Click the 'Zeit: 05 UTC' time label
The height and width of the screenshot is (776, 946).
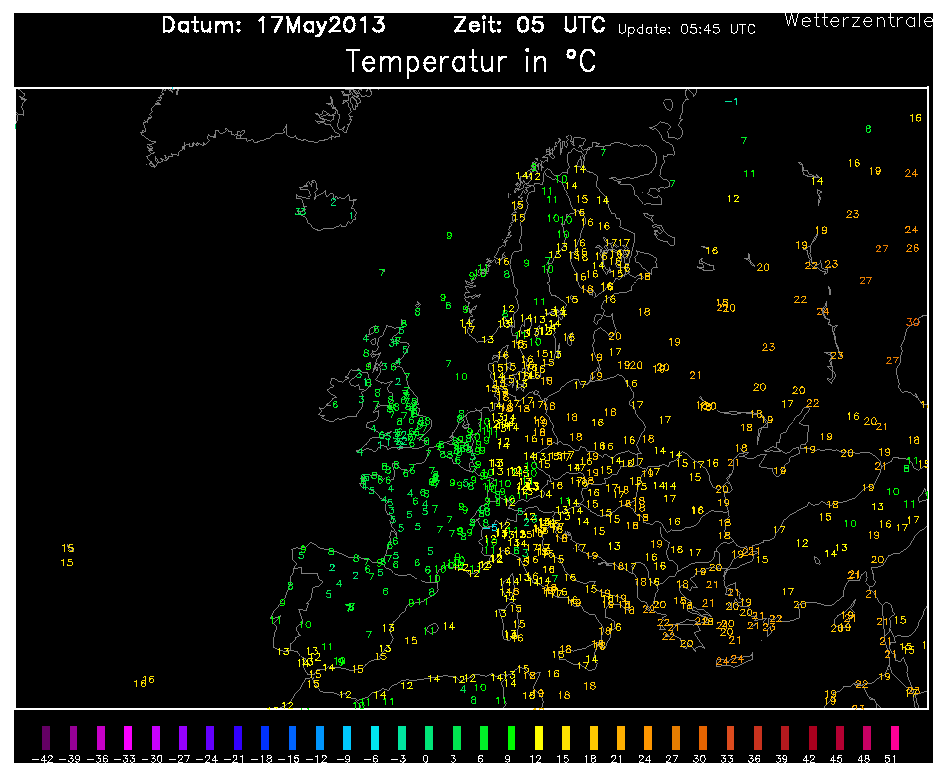click(531, 25)
